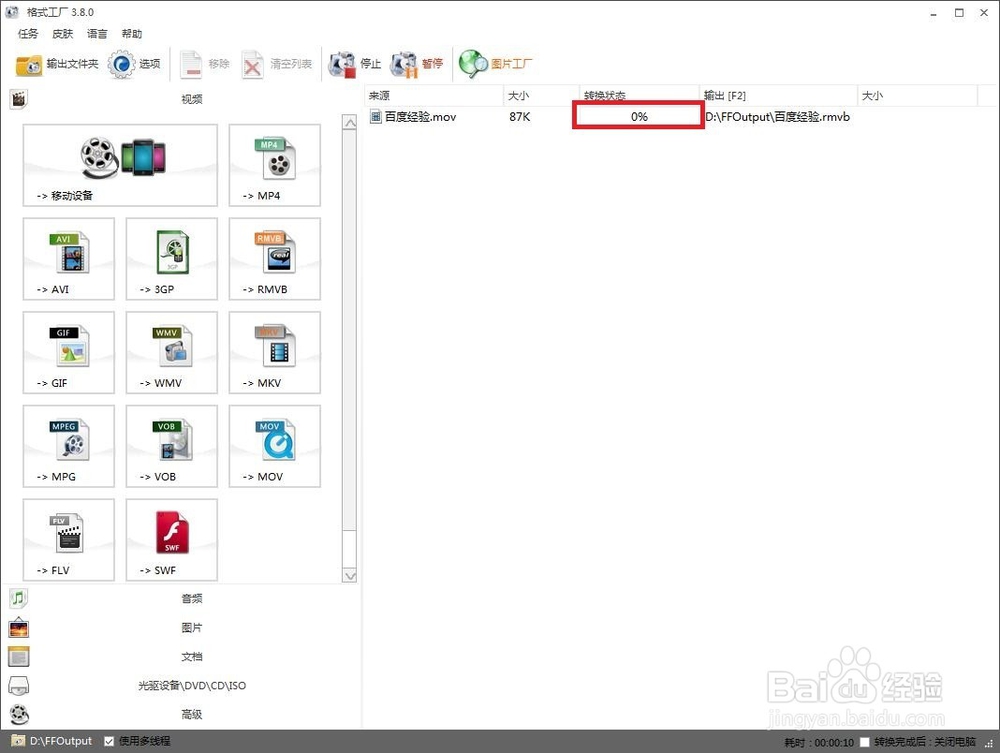Click the 输出 [F2] column header
The image size is (1000, 753).
pos(778,96)
